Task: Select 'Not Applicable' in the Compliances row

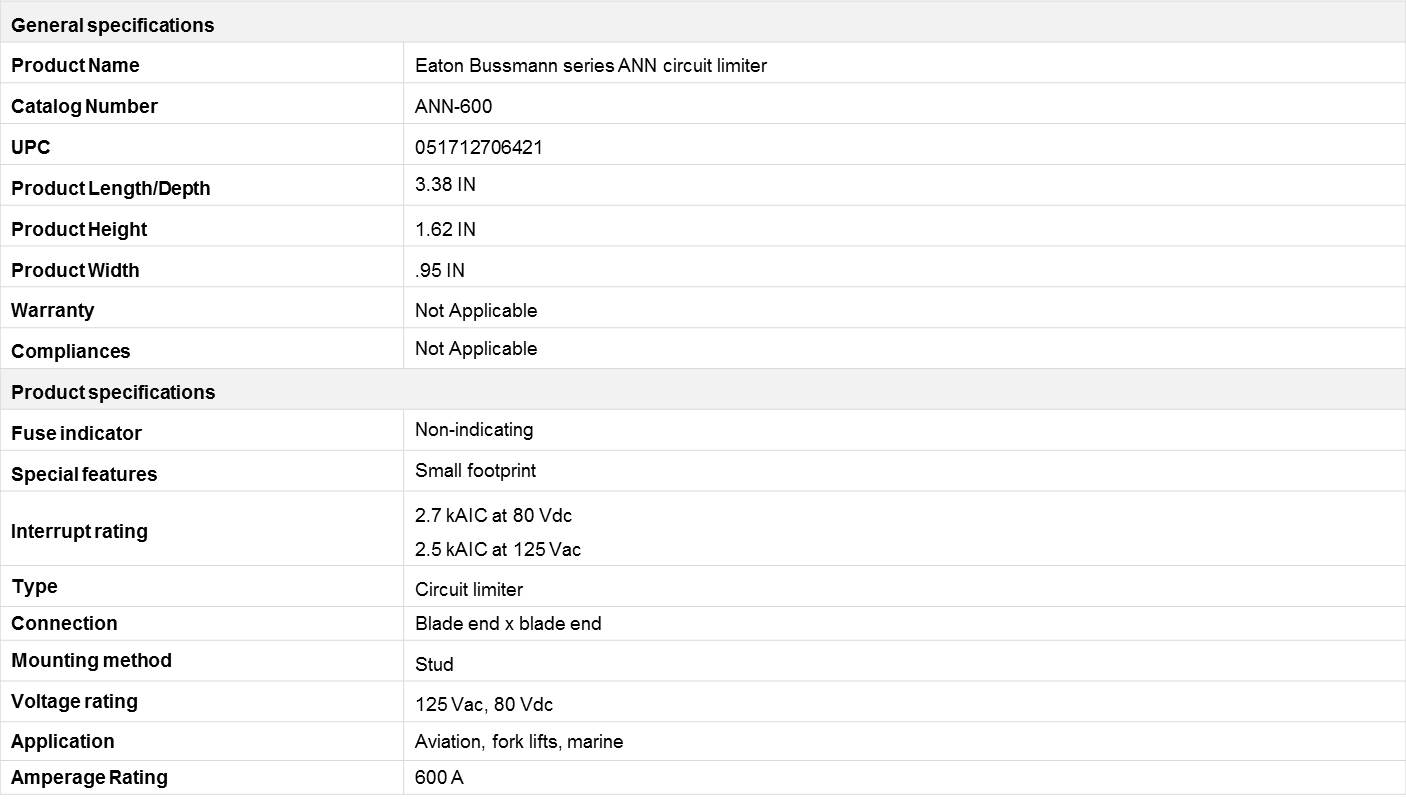Action: coord(476,349)
